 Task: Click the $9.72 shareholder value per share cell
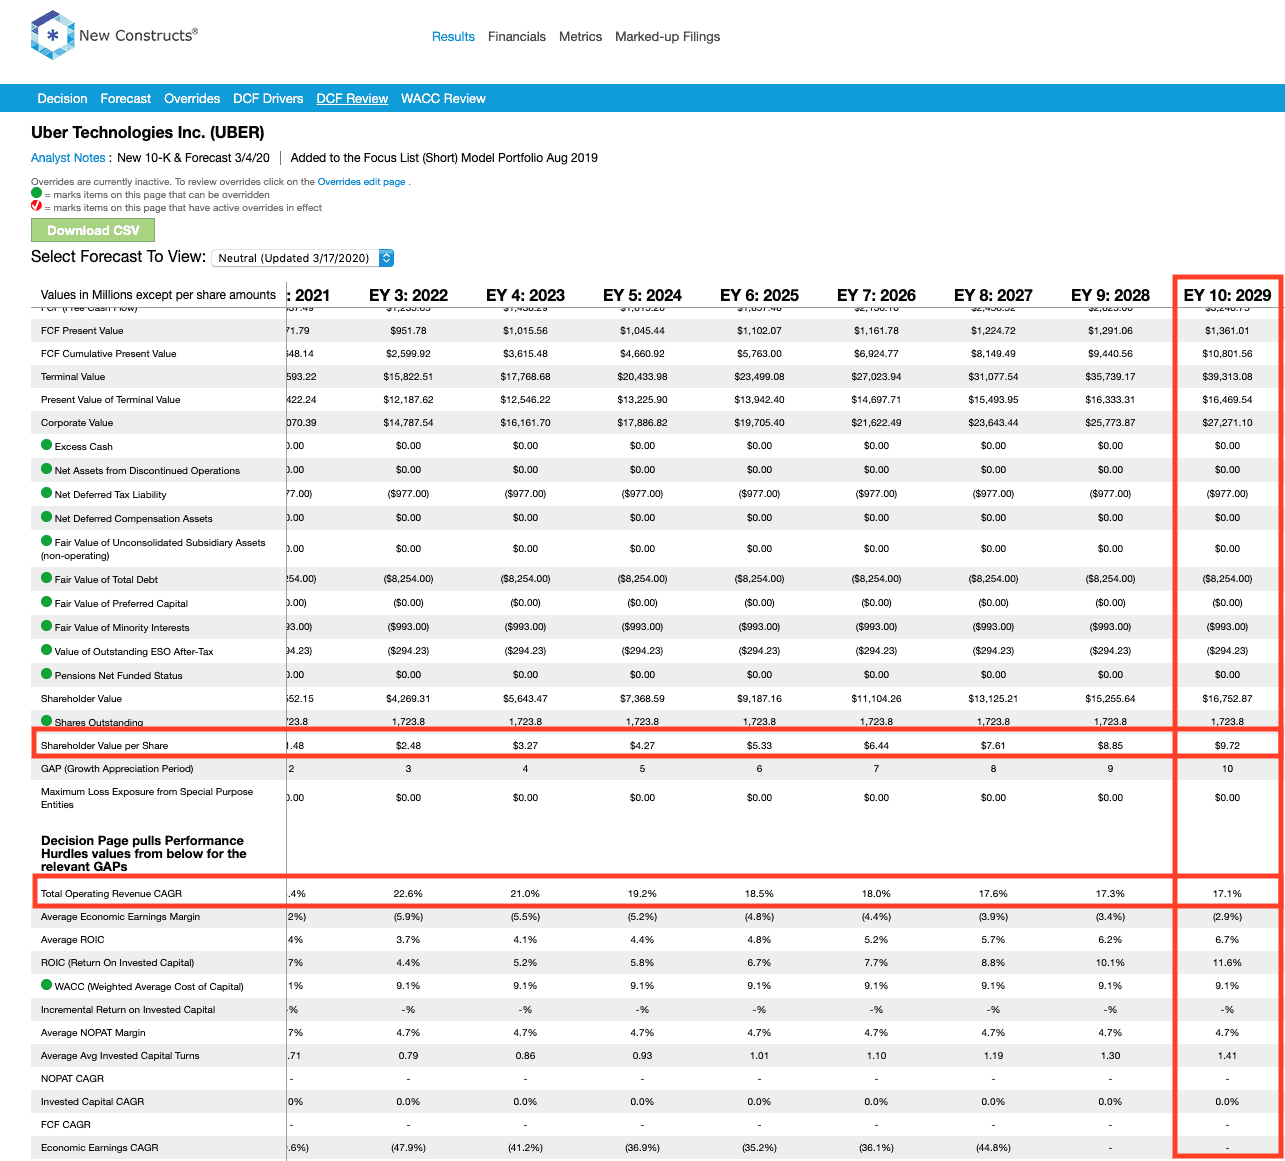1227,745
